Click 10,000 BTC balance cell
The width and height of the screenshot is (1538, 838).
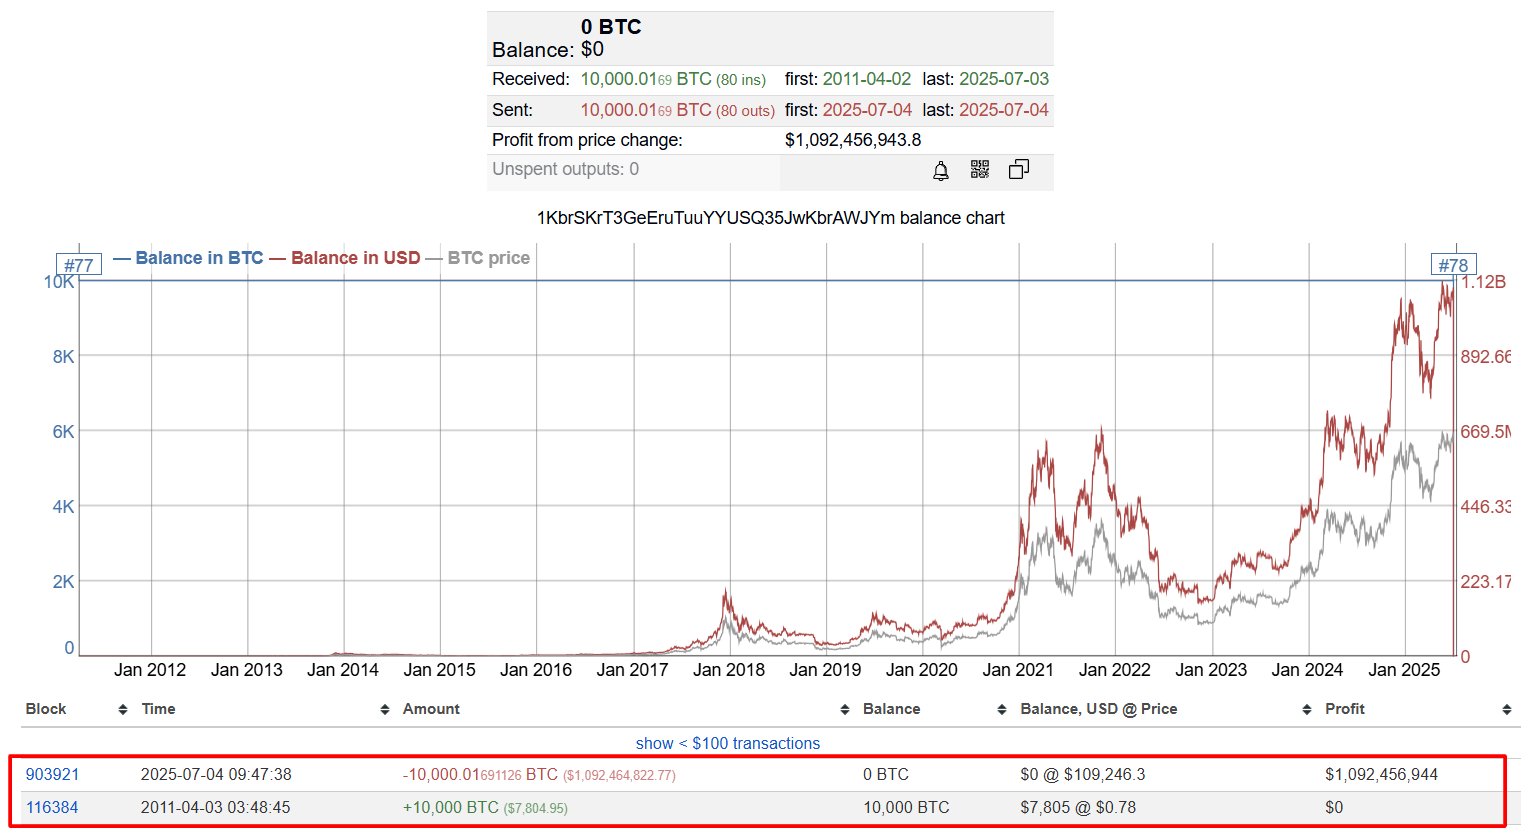tap(906, 808)
